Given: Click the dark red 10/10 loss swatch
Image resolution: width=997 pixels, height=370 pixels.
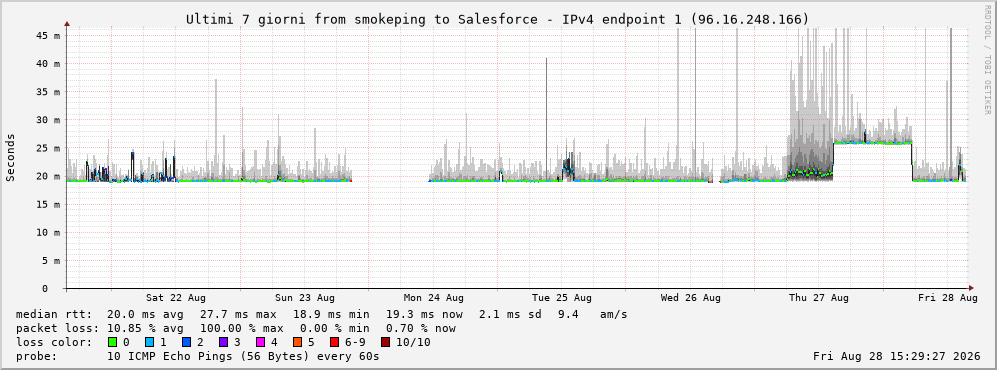Looking at the screenshot, I should click(385, 342).
